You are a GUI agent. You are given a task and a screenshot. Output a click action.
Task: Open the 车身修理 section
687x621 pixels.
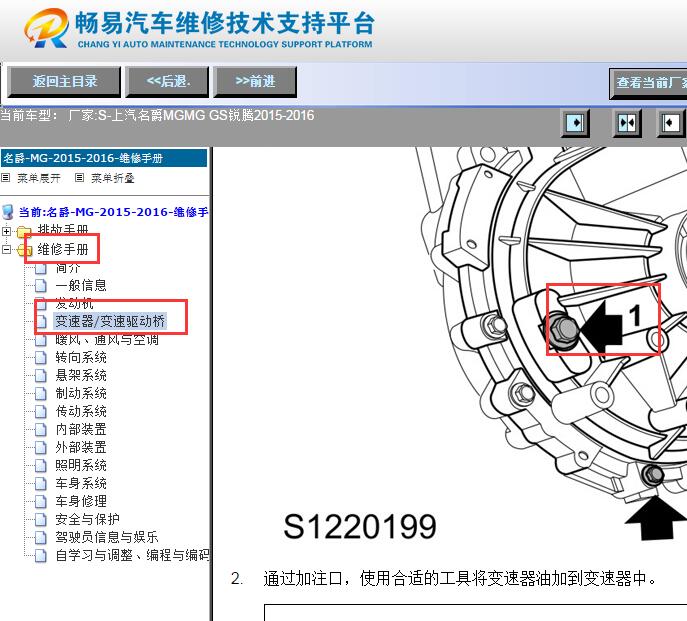point(81,501)
